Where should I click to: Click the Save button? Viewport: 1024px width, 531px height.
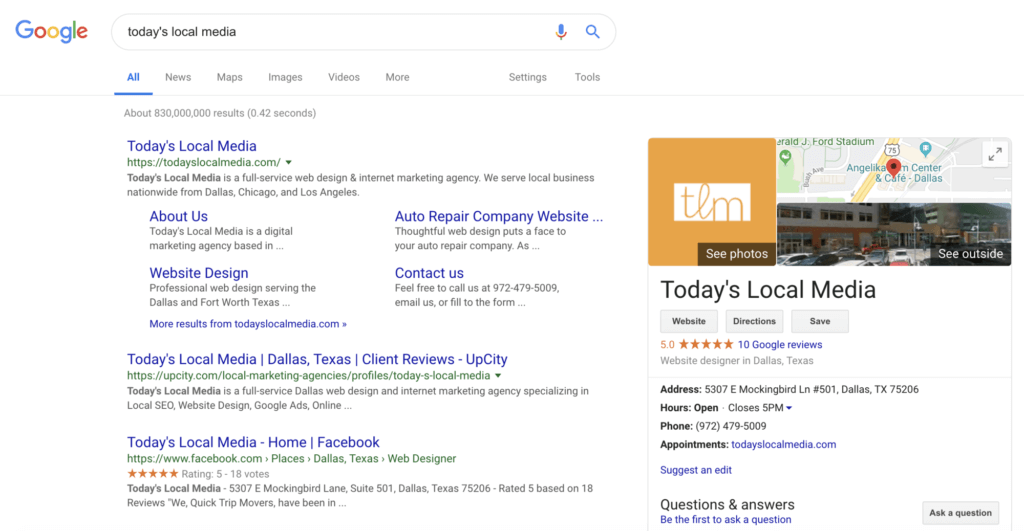(x=820, y=321)
